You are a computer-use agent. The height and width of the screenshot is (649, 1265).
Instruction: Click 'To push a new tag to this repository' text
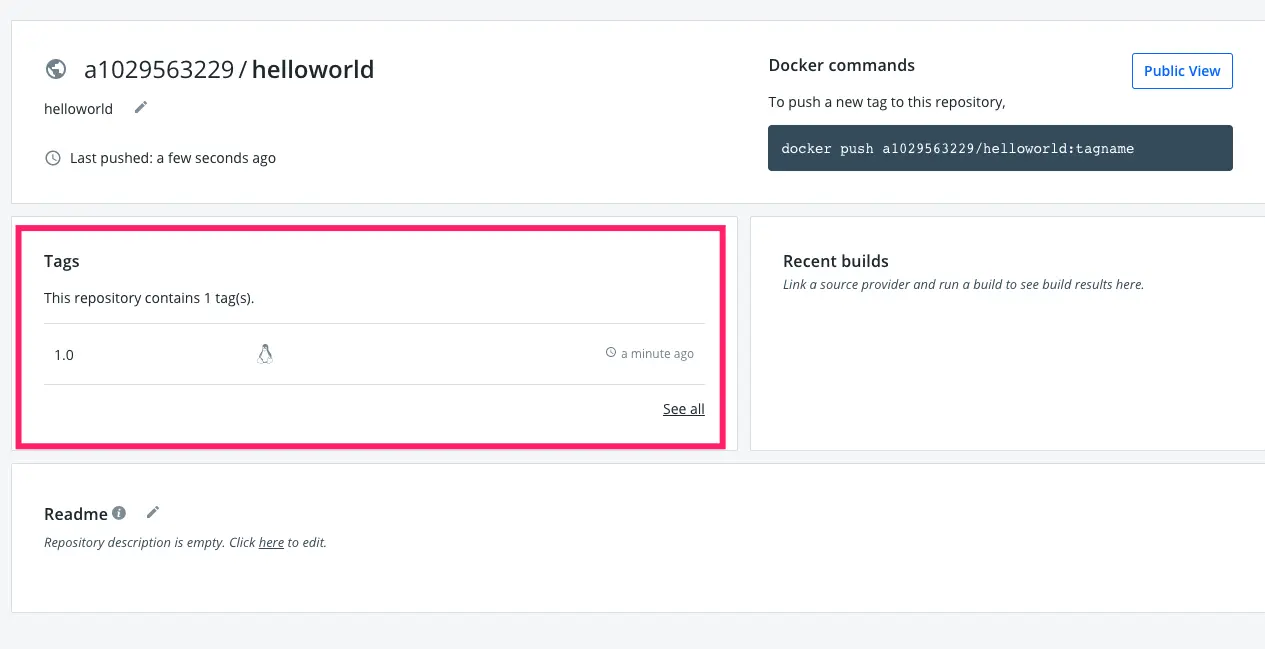point(887,102)
